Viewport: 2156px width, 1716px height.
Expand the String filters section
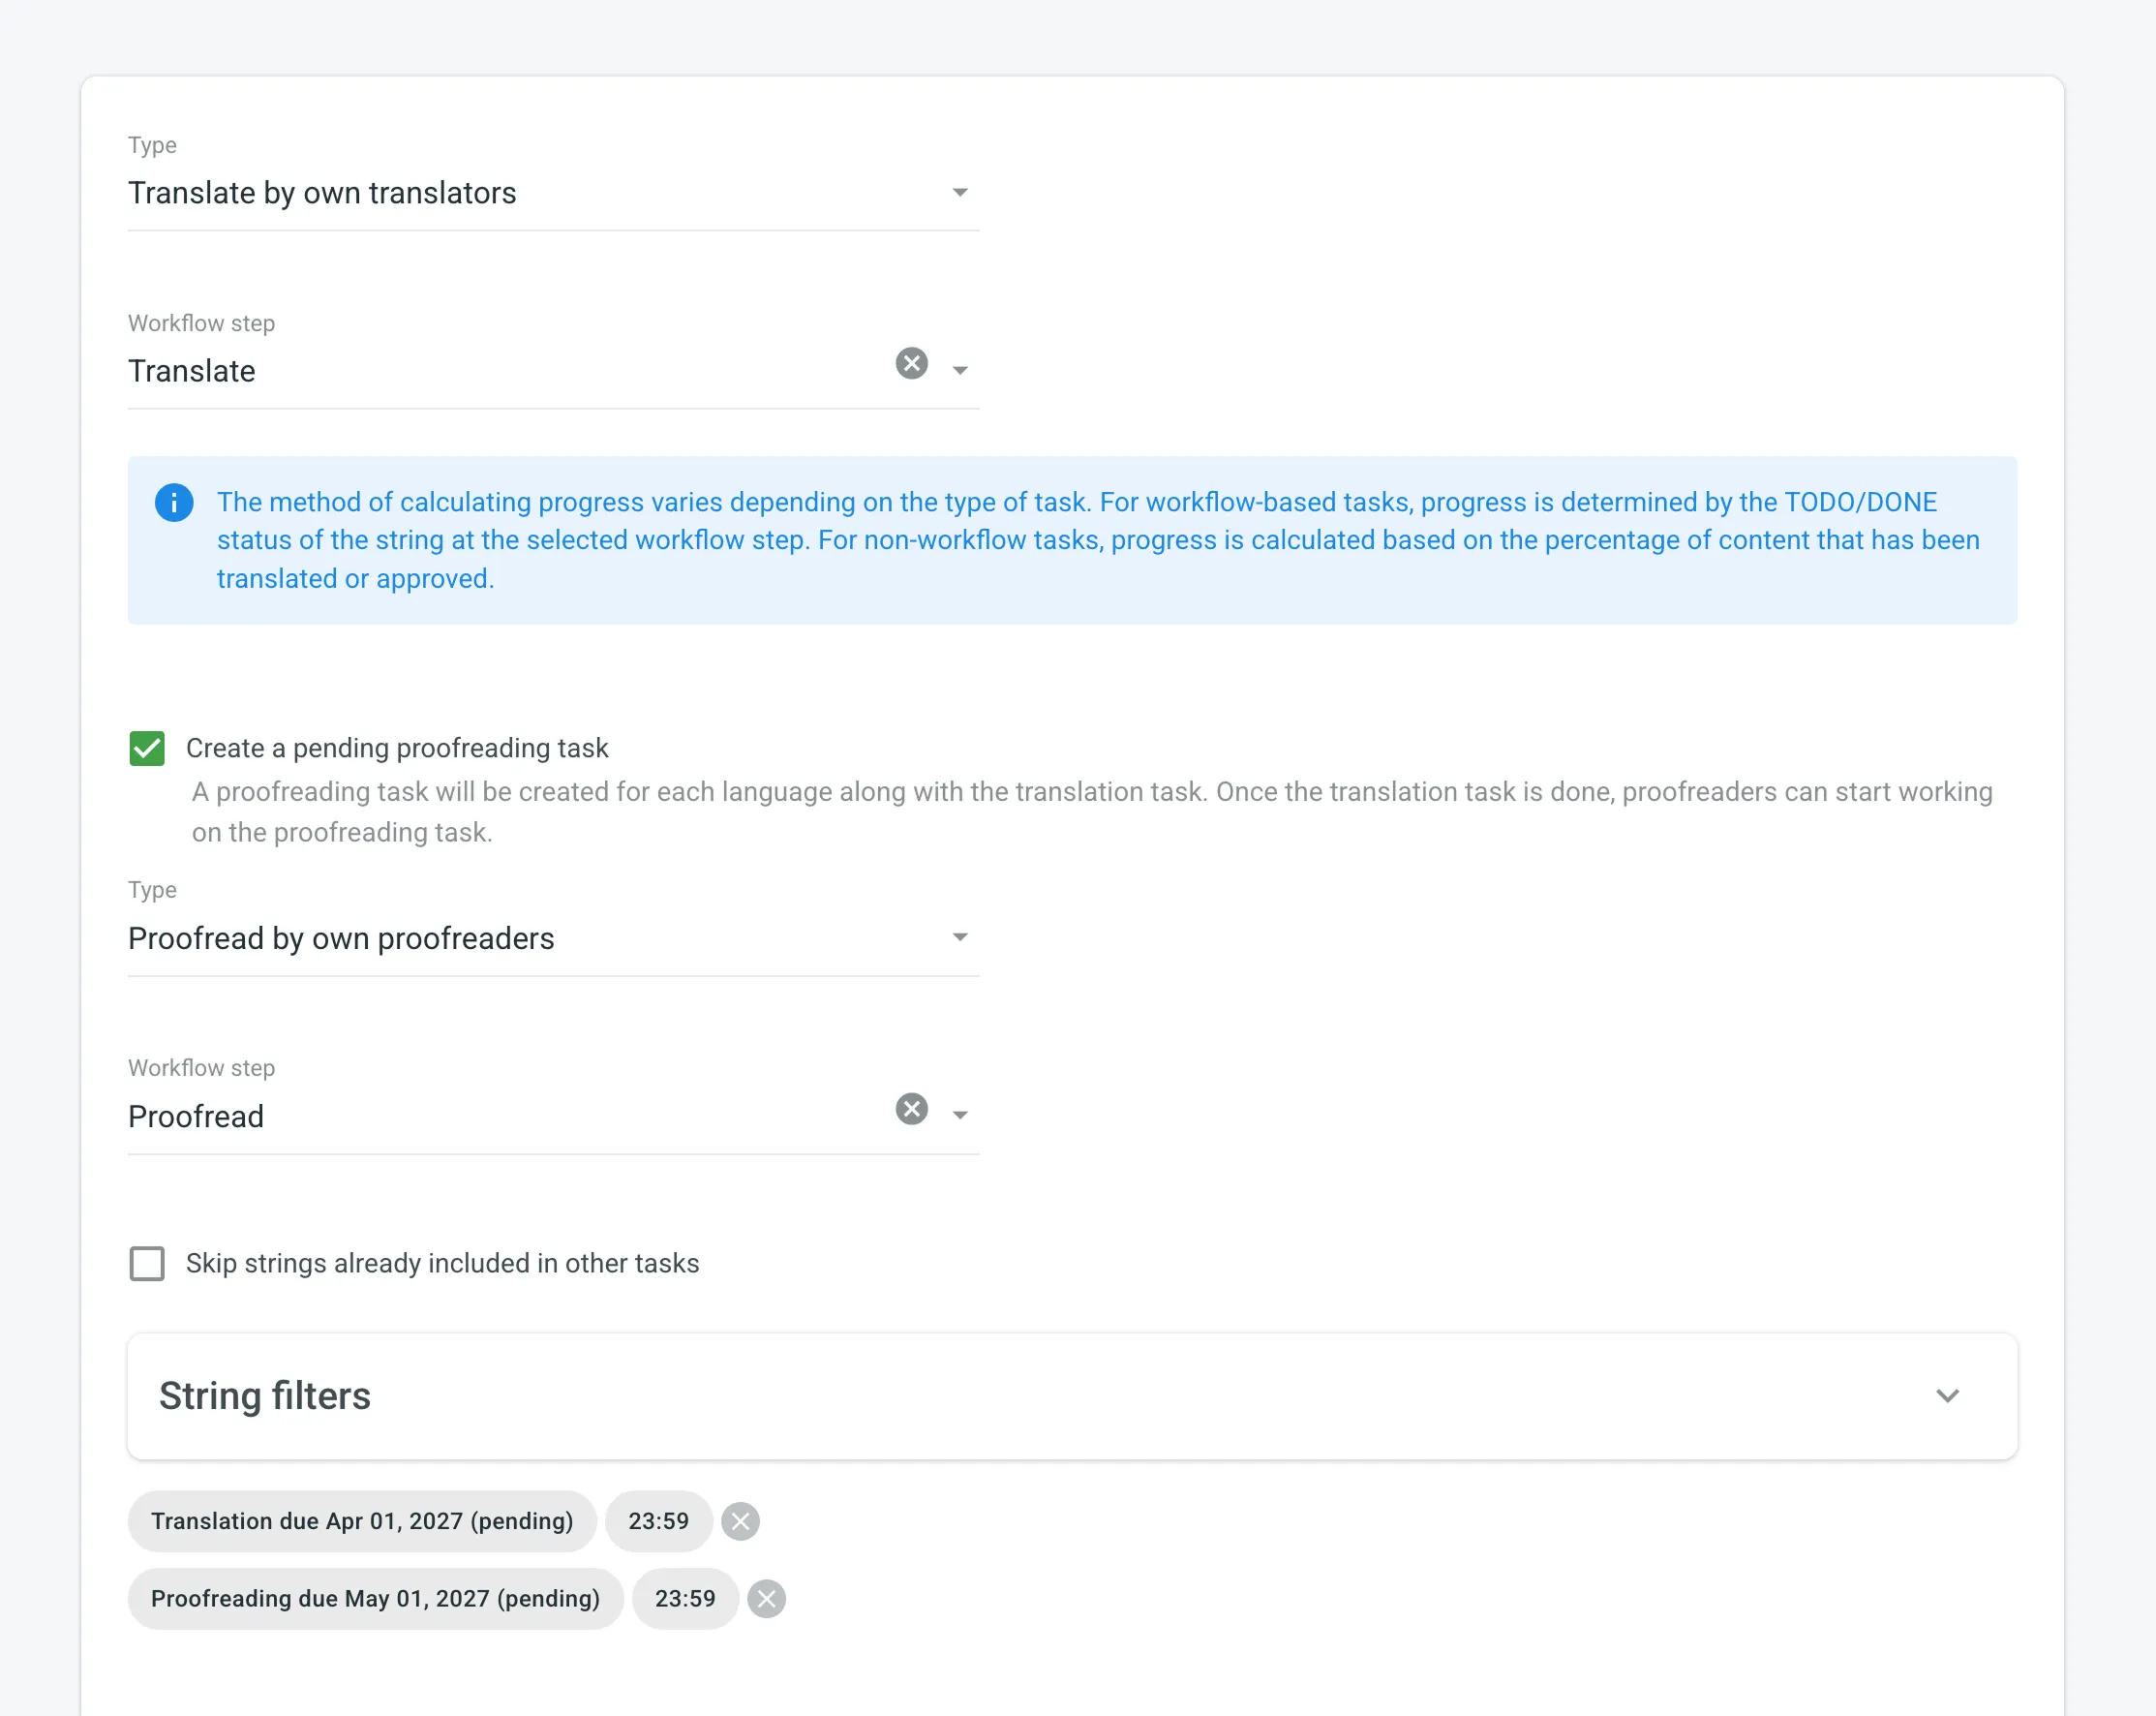point(1948,1396)
